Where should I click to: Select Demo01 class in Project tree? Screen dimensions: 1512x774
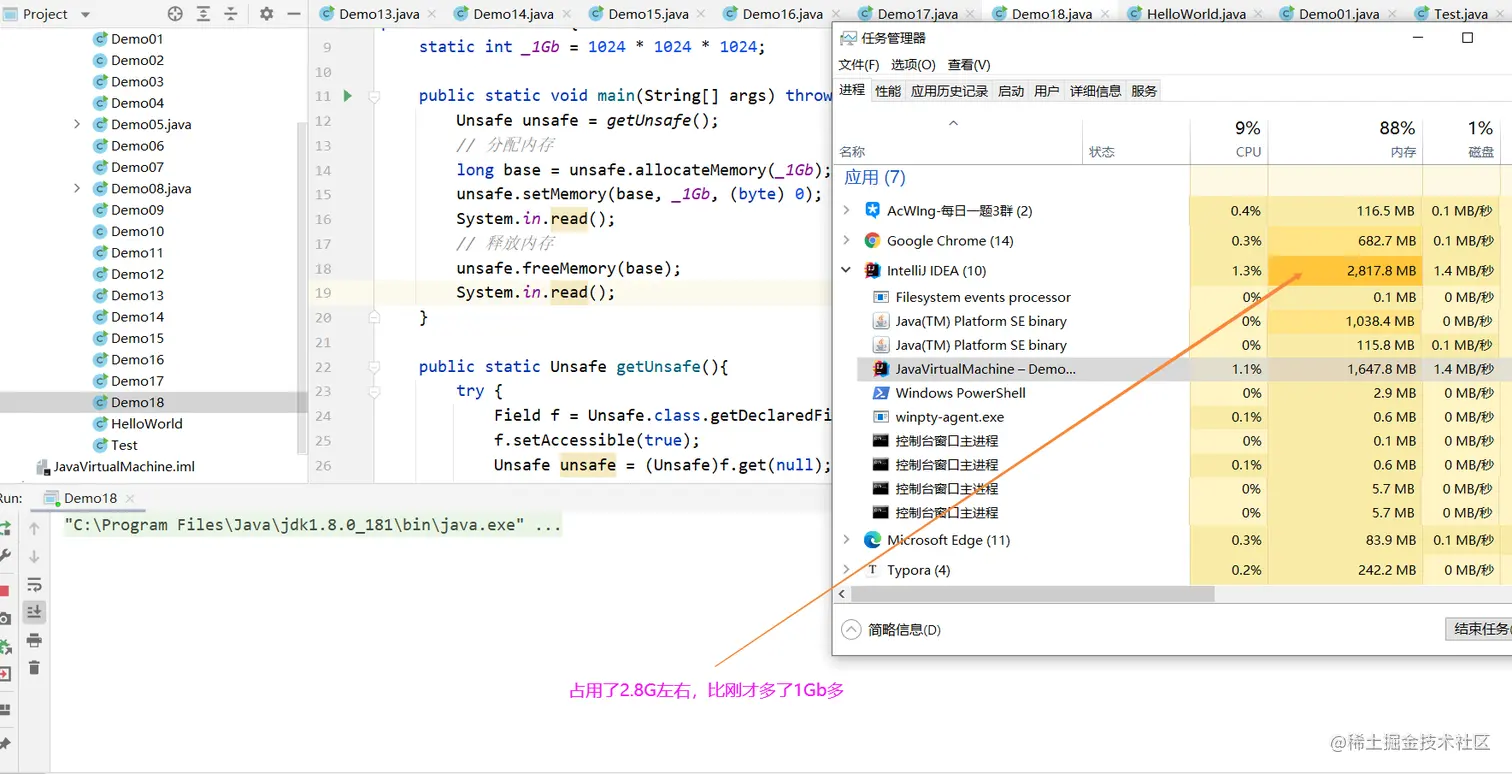(x=137, y=39)
